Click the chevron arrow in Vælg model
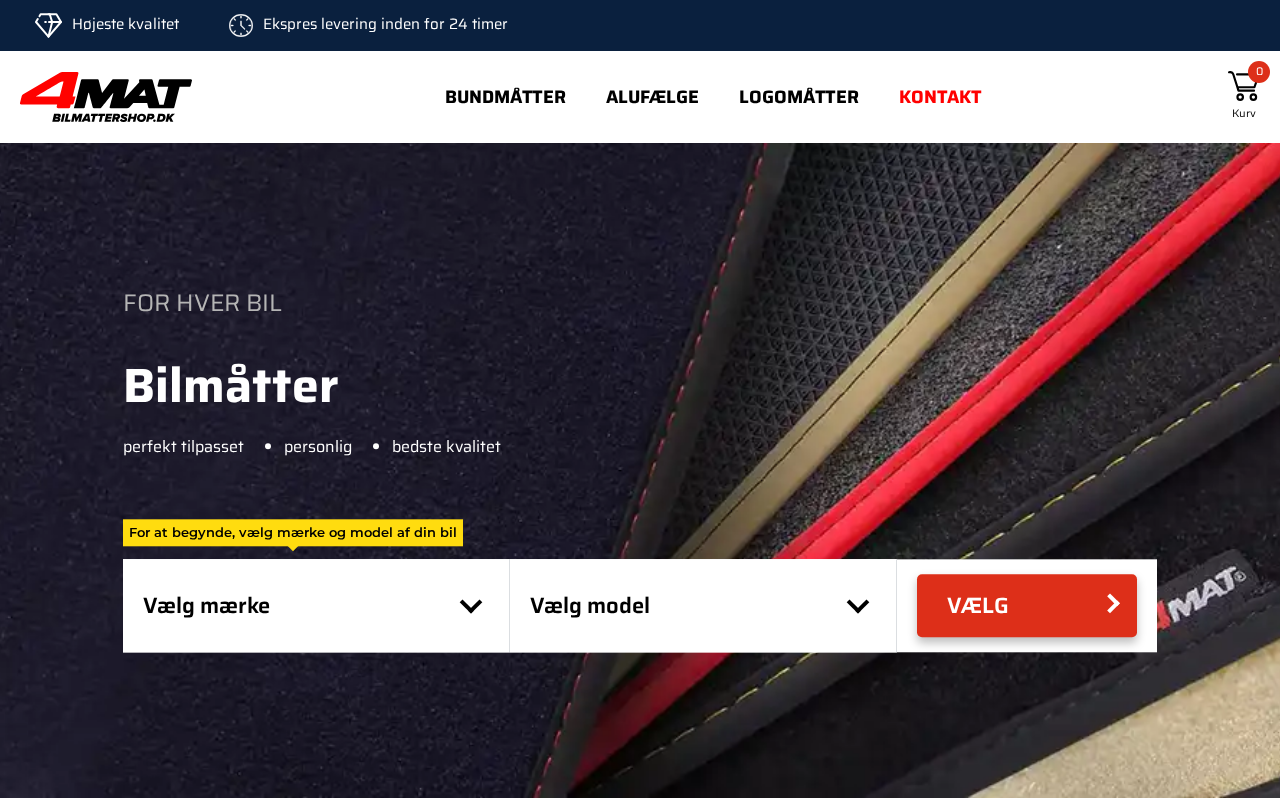The width and height of the screenshot is (1280, 800). click(858, 606)
